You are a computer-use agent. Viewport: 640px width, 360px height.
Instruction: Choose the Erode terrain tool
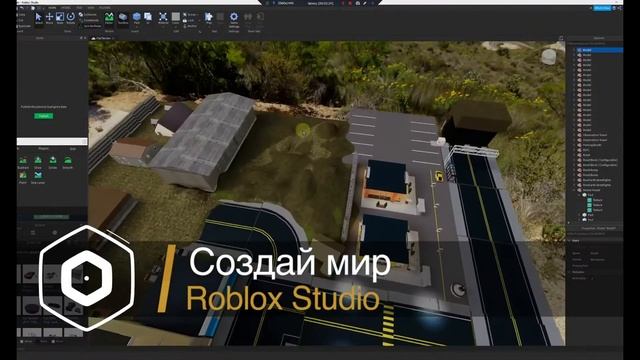point(53,162)
